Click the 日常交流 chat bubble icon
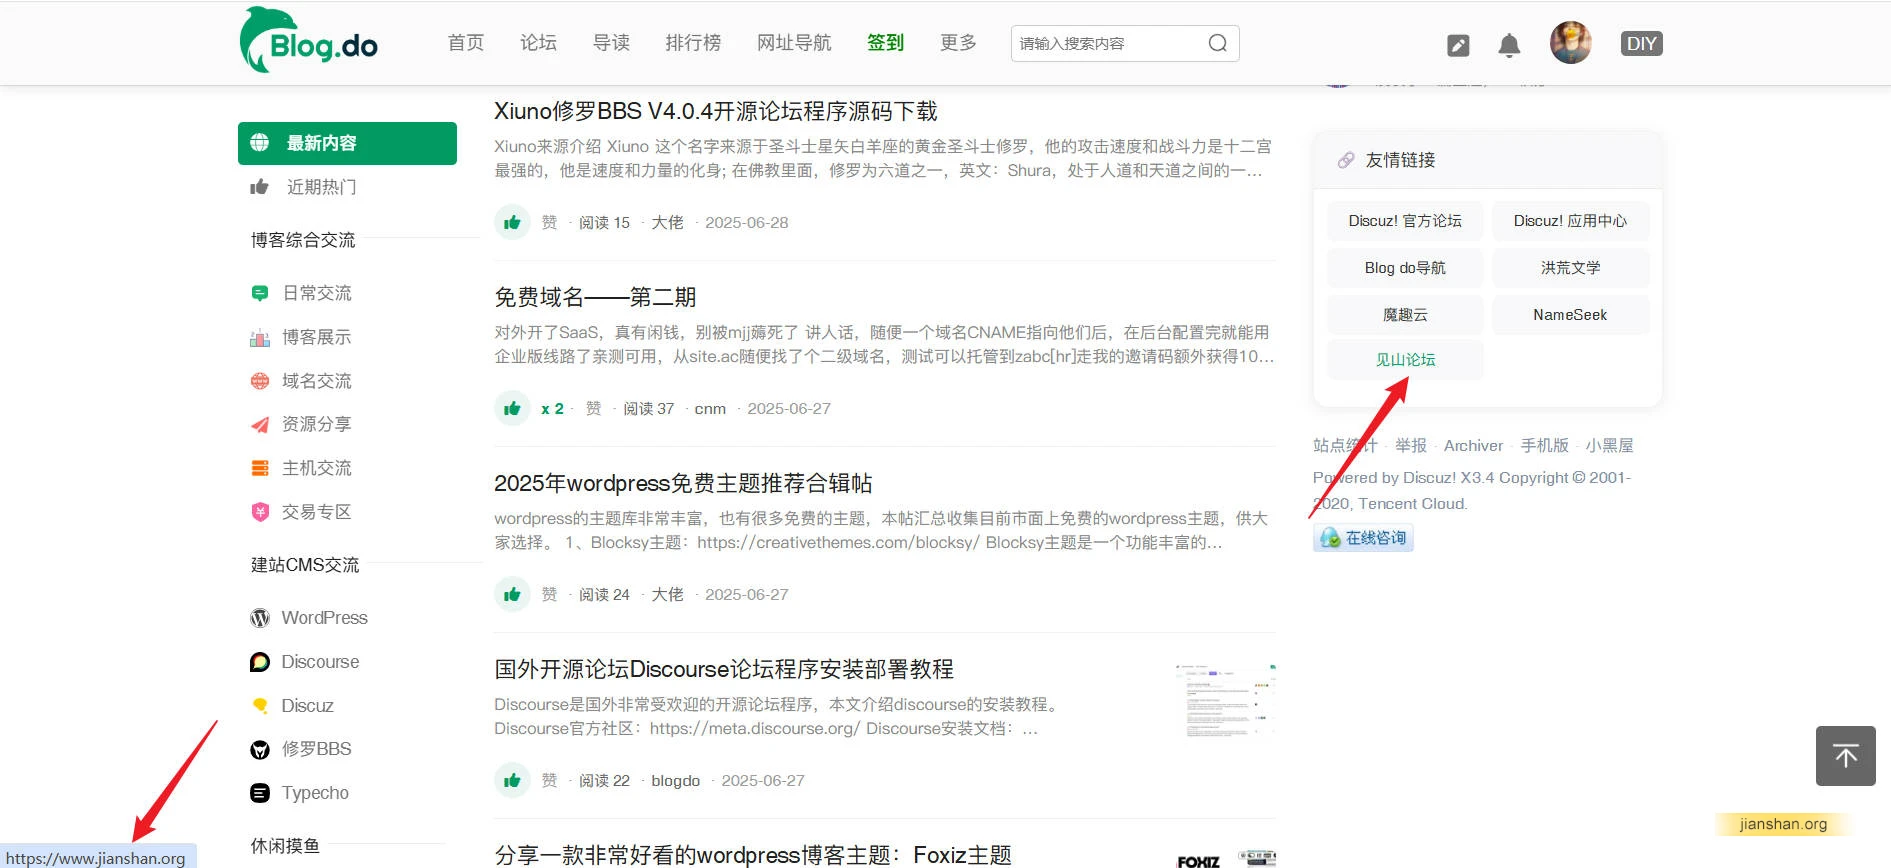This screenshot has width=1891, height=868. 260,293
